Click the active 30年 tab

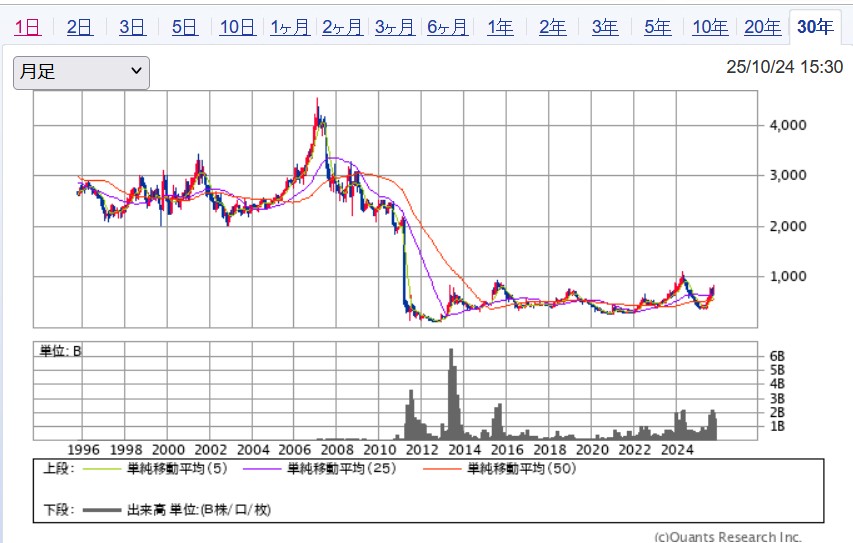click(815, 27)
